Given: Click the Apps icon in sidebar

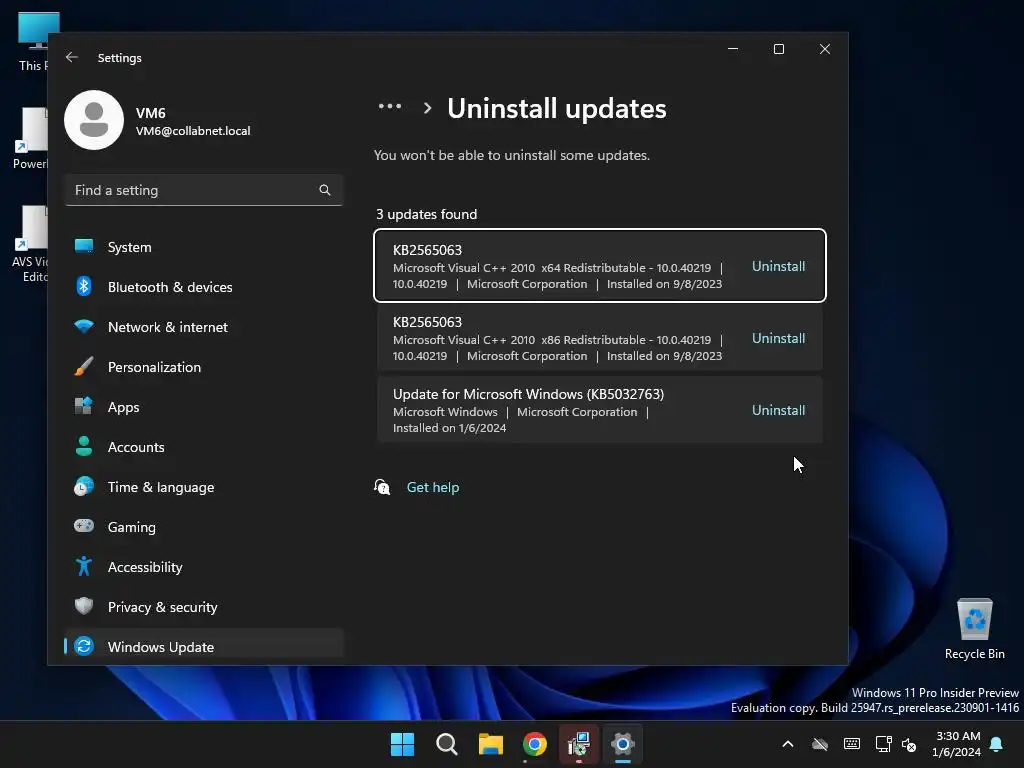Looking at the screenshot, I should click(84, 406).
